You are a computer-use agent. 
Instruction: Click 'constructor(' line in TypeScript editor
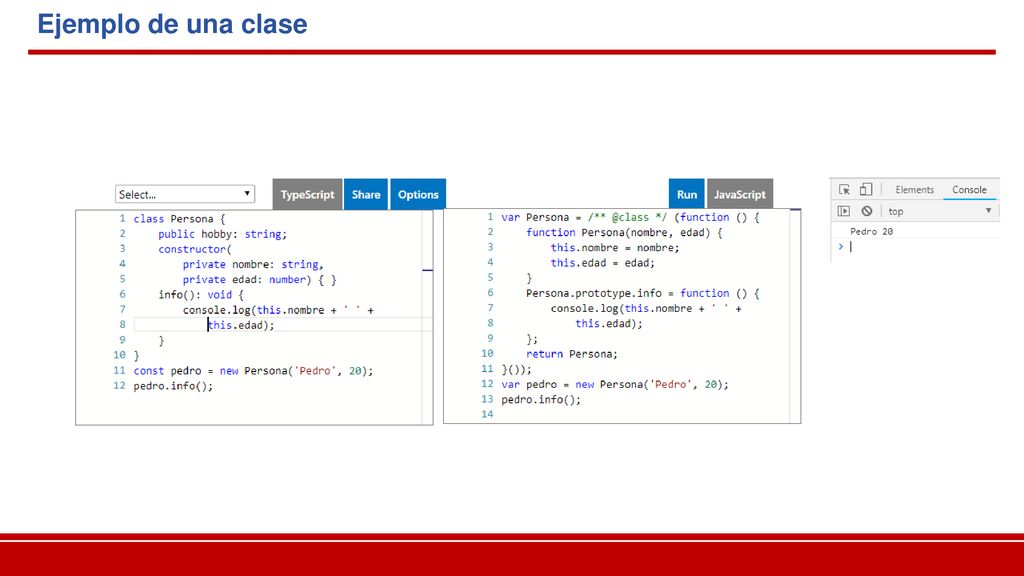click(195, 249)
